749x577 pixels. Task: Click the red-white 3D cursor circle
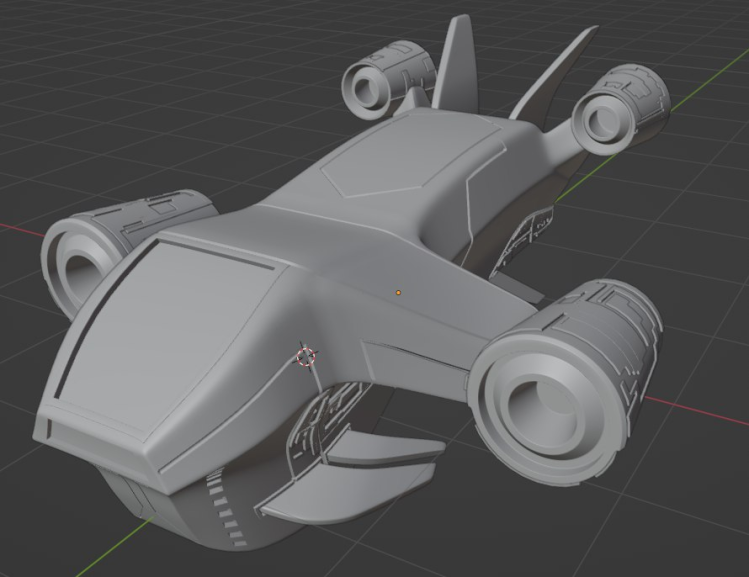(306, 357)
